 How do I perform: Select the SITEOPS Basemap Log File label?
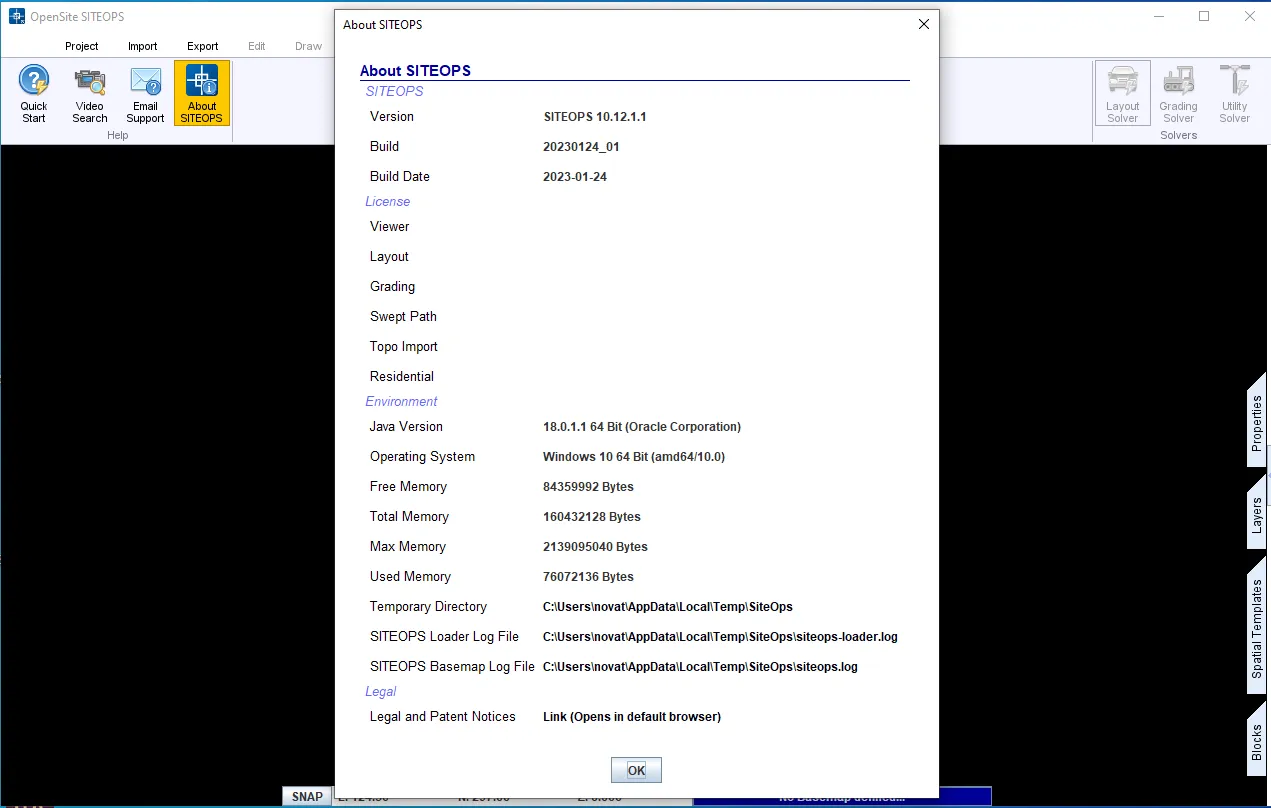[x=452, y=667]
